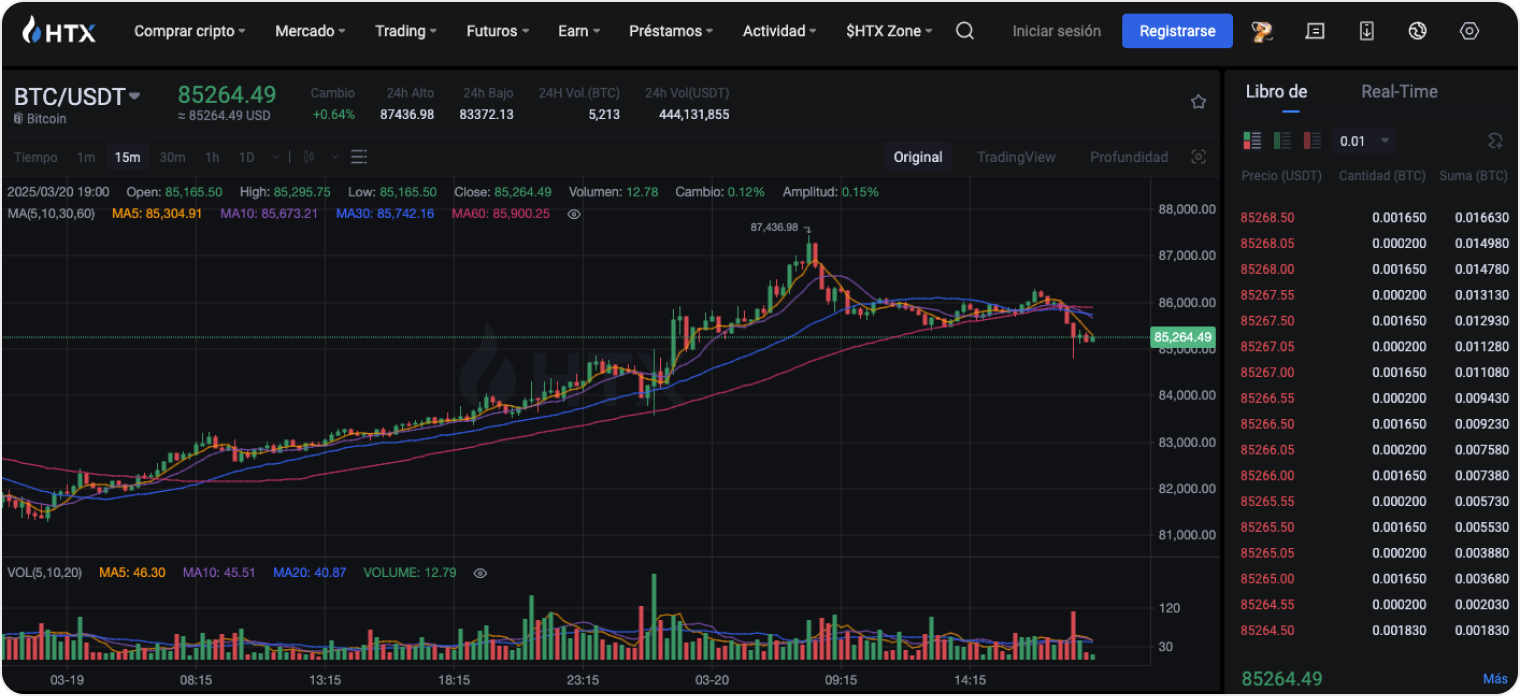The image size is (1520, 696).
Task: Expand the candlestick chart type dropdown
Action: coord(334,157)
